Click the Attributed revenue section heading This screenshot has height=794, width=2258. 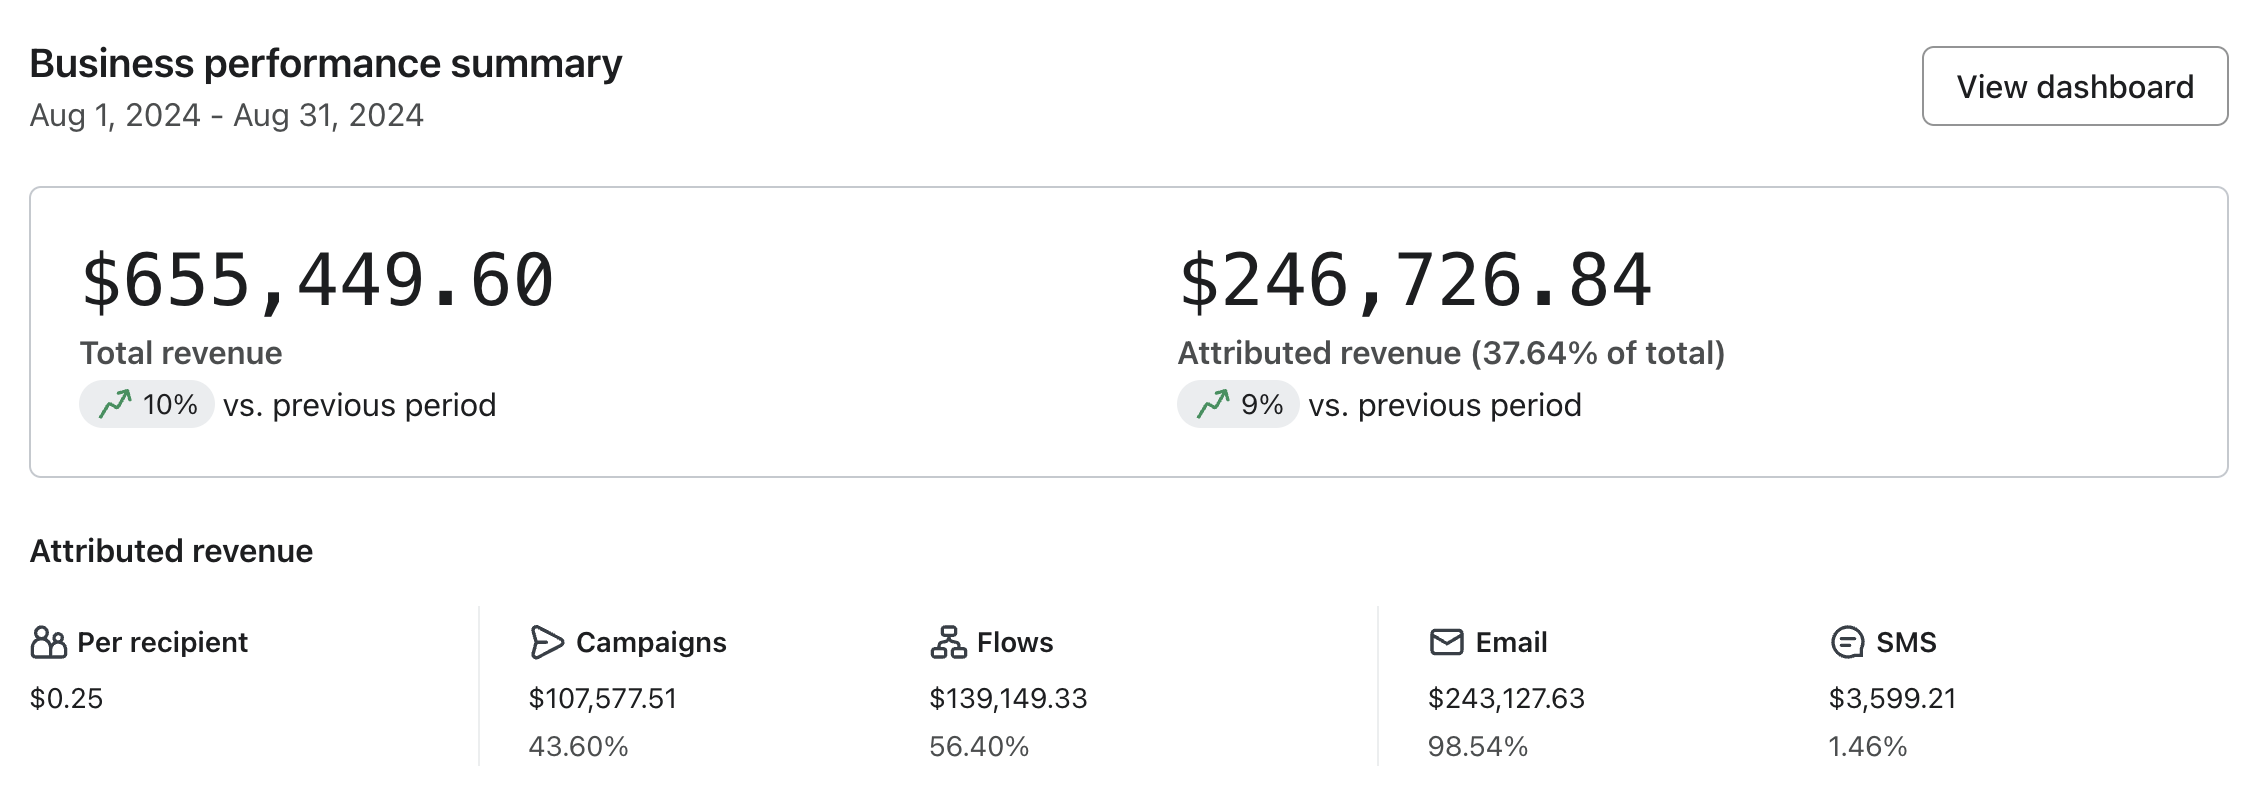click(171, 551)
